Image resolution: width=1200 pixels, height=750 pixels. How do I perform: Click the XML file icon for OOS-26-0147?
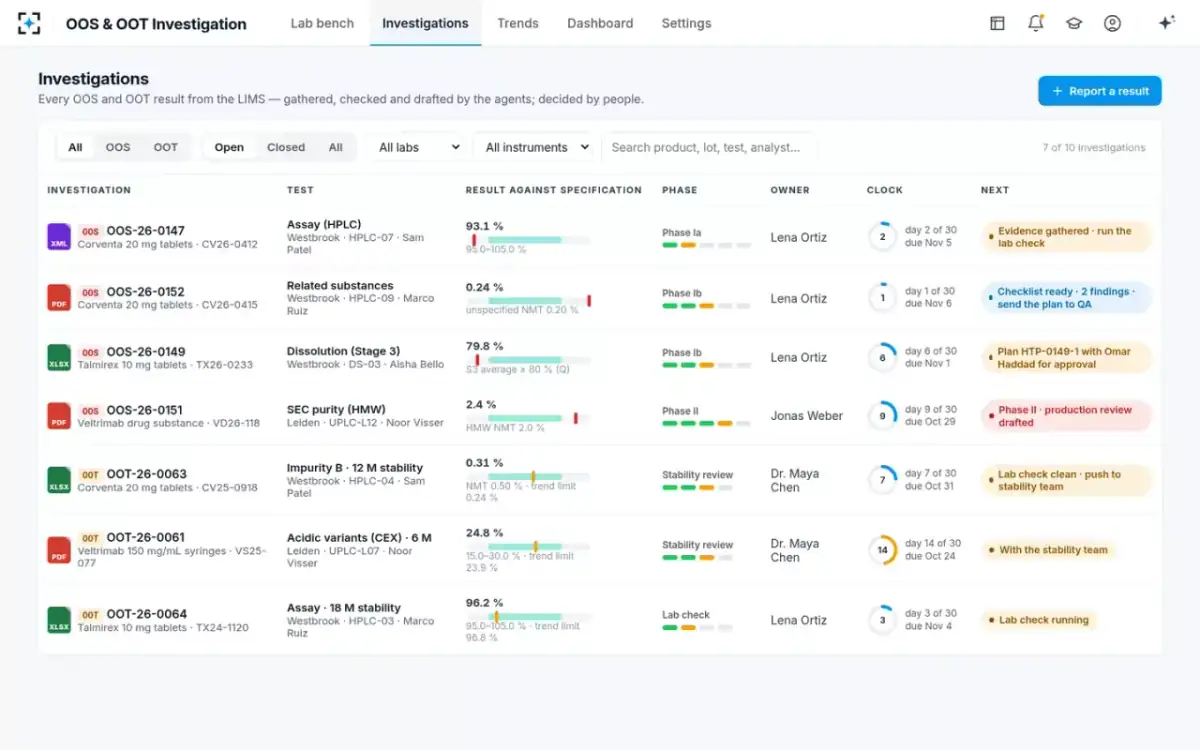tap(59, 237)
